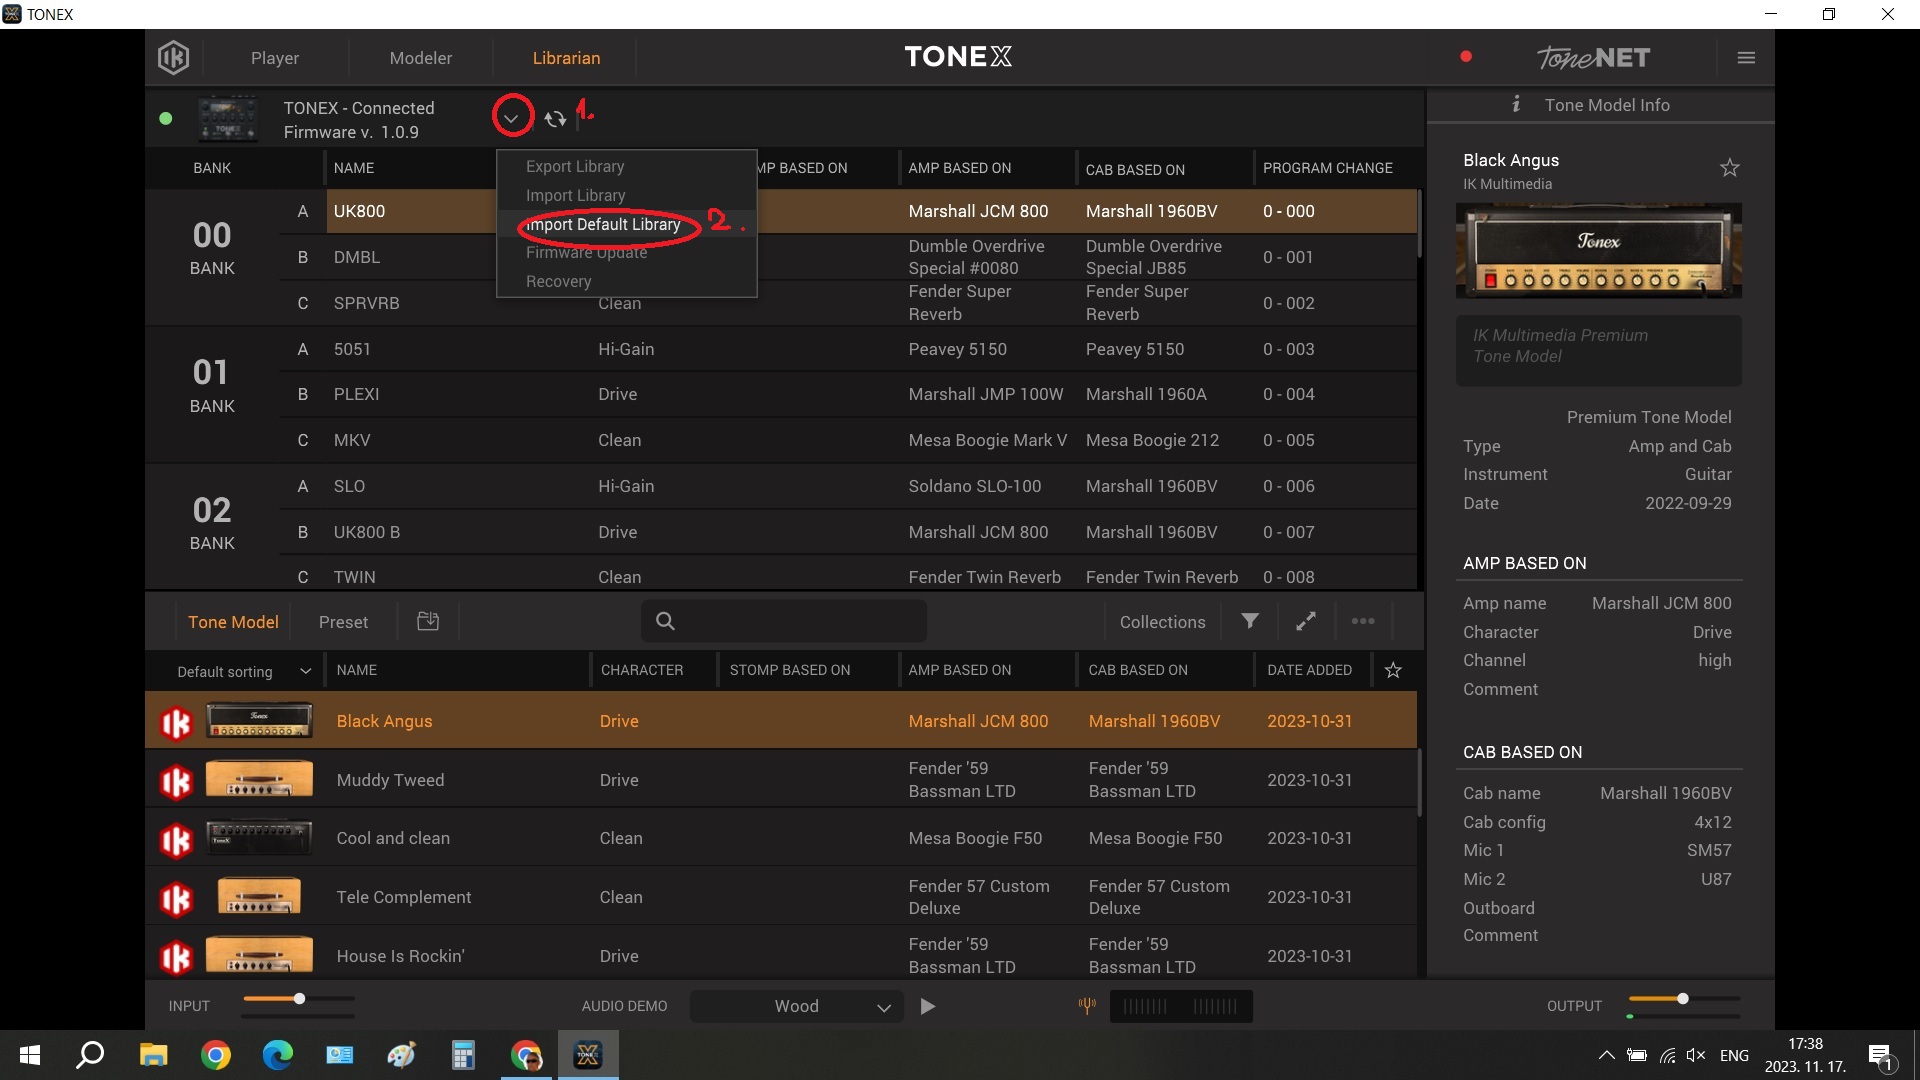
Task: Click IK icon on Tele Complement row
Action: click(176, 899)
